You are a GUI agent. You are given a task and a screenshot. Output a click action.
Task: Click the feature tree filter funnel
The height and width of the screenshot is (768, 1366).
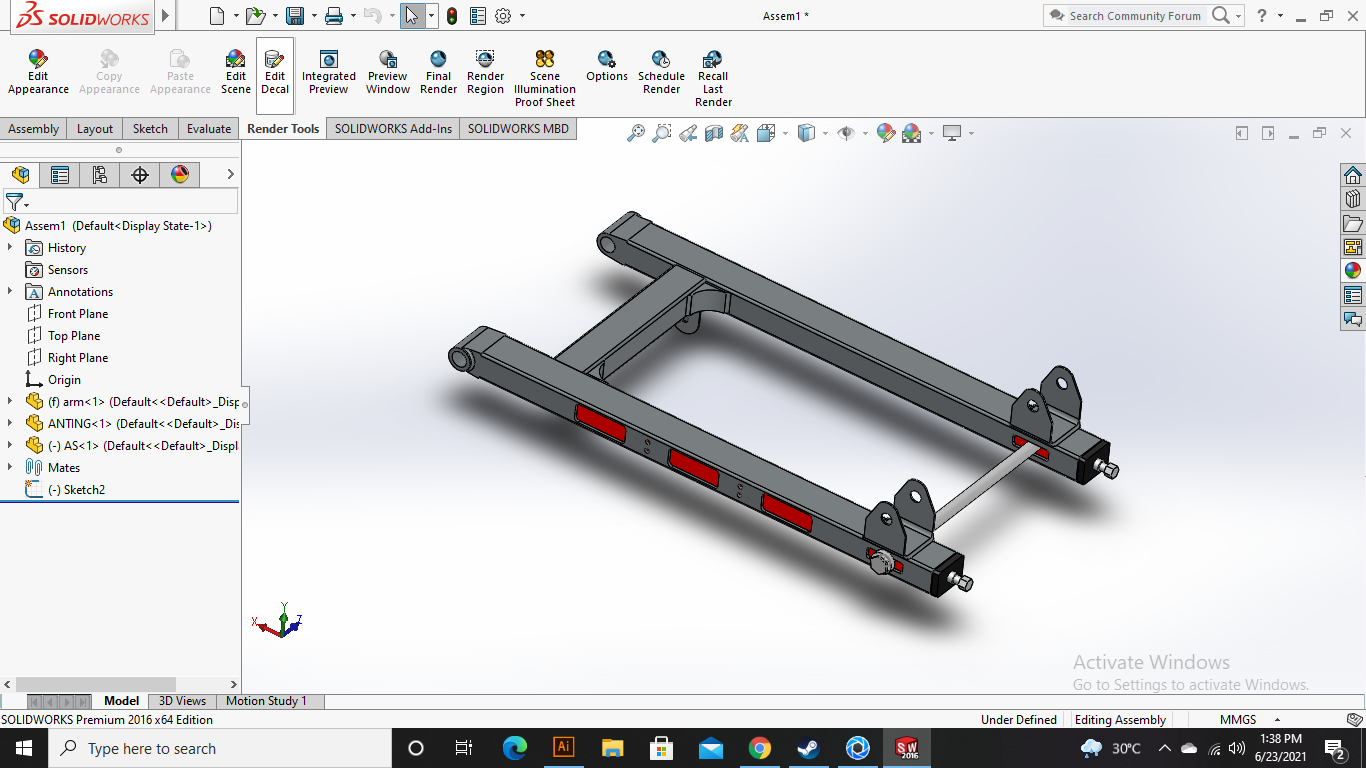[x=14, y=202]
